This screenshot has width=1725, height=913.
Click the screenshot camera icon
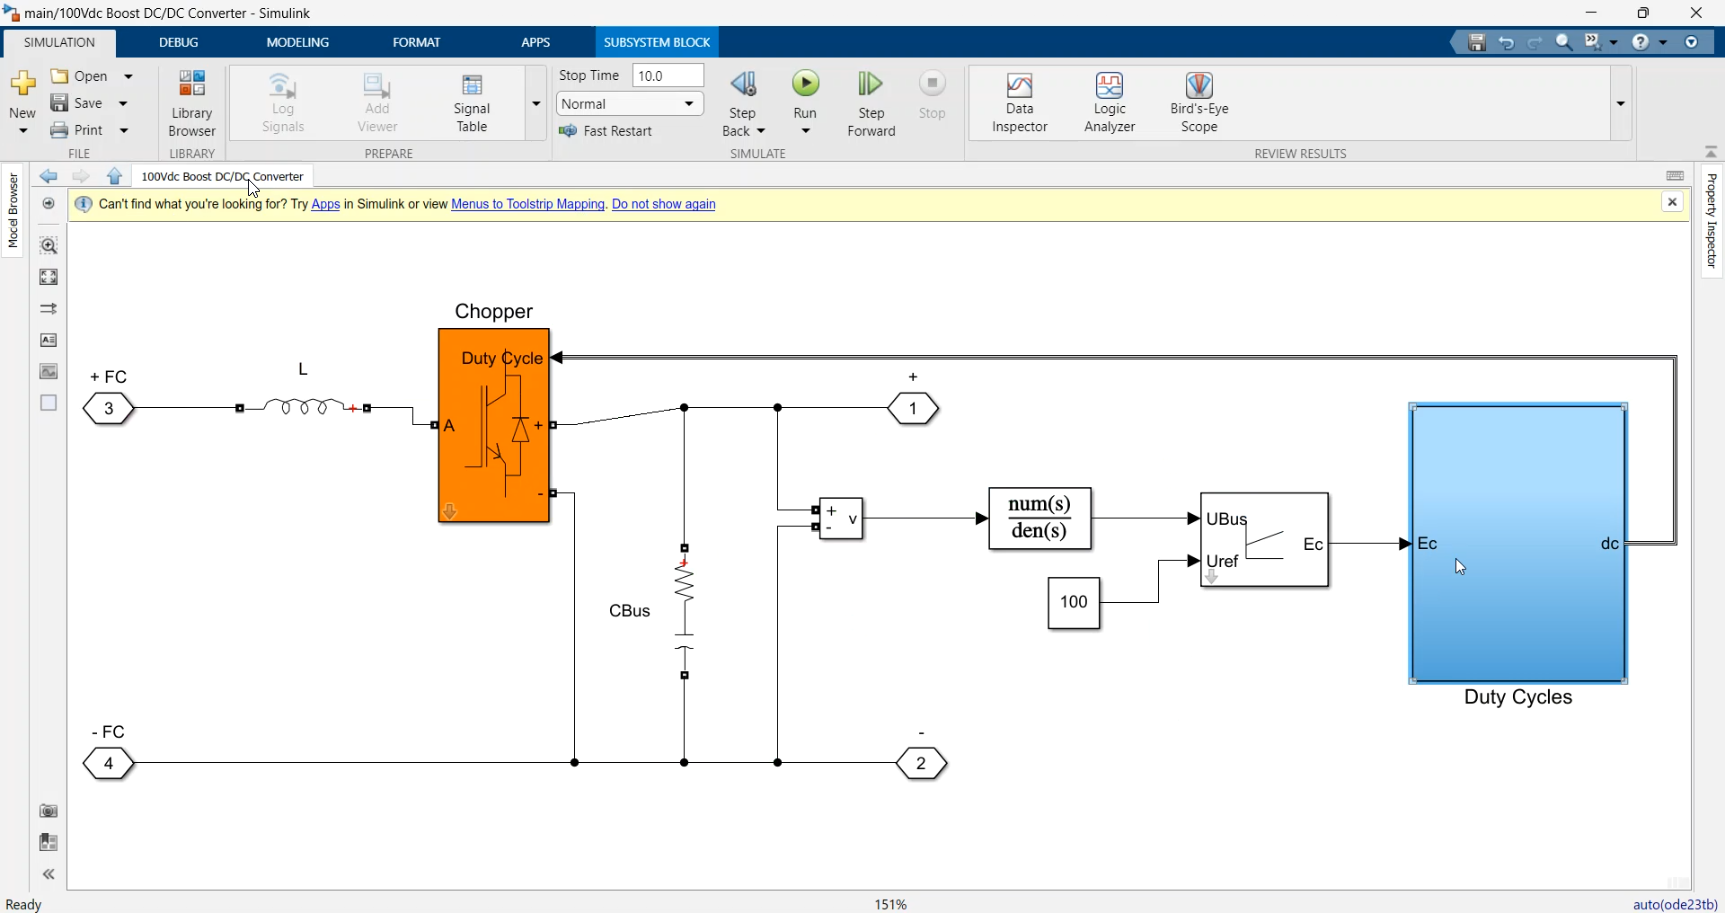click(48, 810)
